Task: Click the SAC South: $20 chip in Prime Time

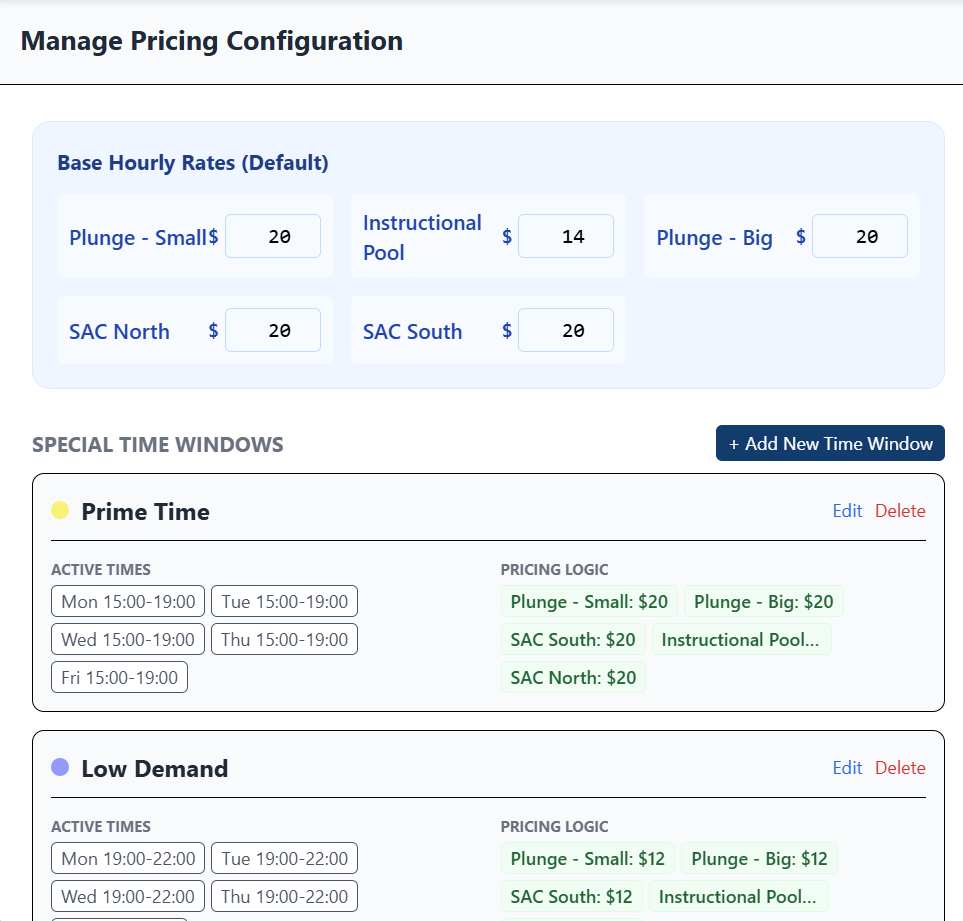Action: click(x=573, y=639)
